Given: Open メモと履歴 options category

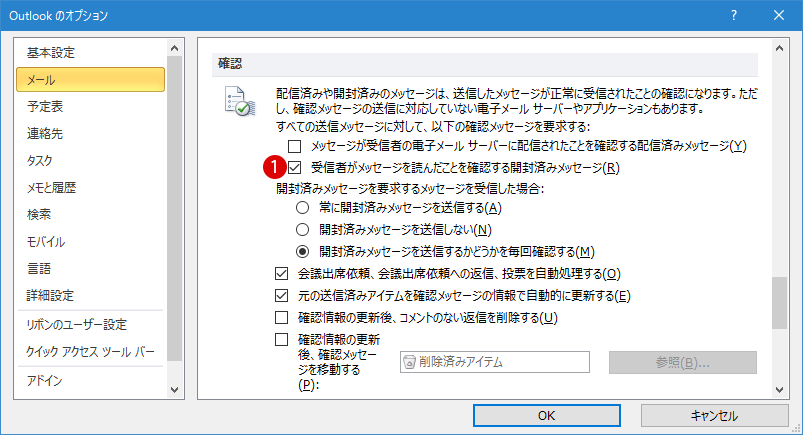Looking at the screenshot, I should tap(91, 188).
